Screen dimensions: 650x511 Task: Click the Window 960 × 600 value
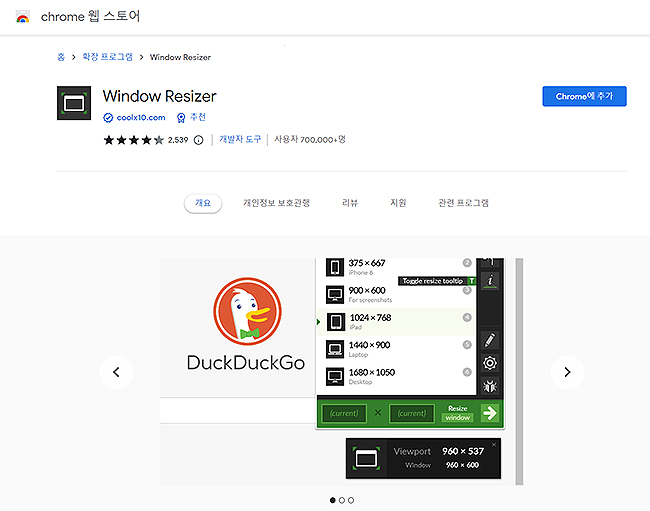pos(462,465)
